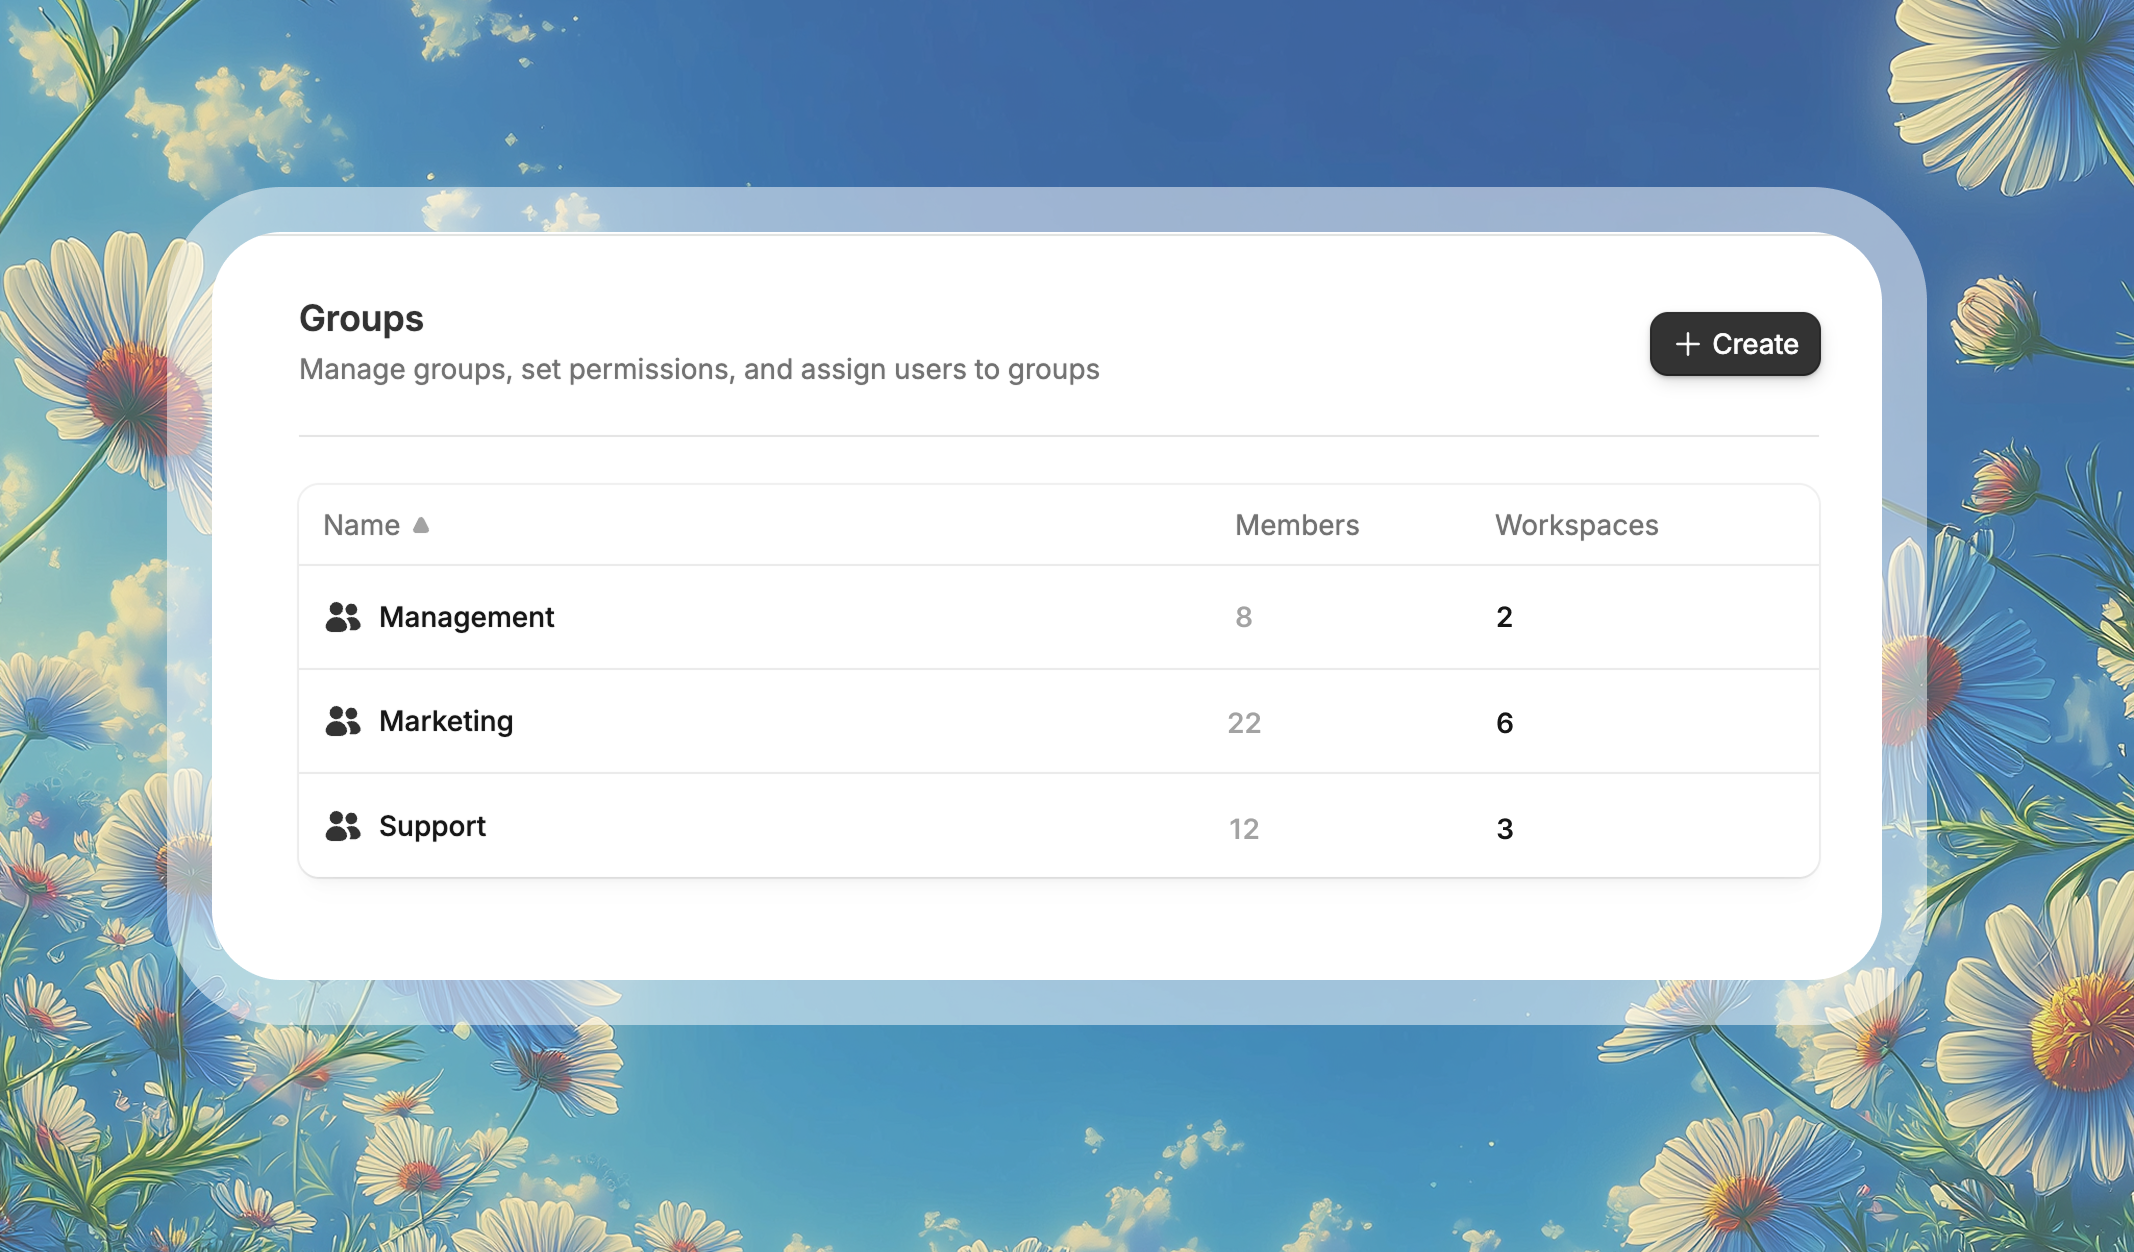The image size is (2134, 1252).
Task: Click the sort arrow beside Name
Action: 421,524
